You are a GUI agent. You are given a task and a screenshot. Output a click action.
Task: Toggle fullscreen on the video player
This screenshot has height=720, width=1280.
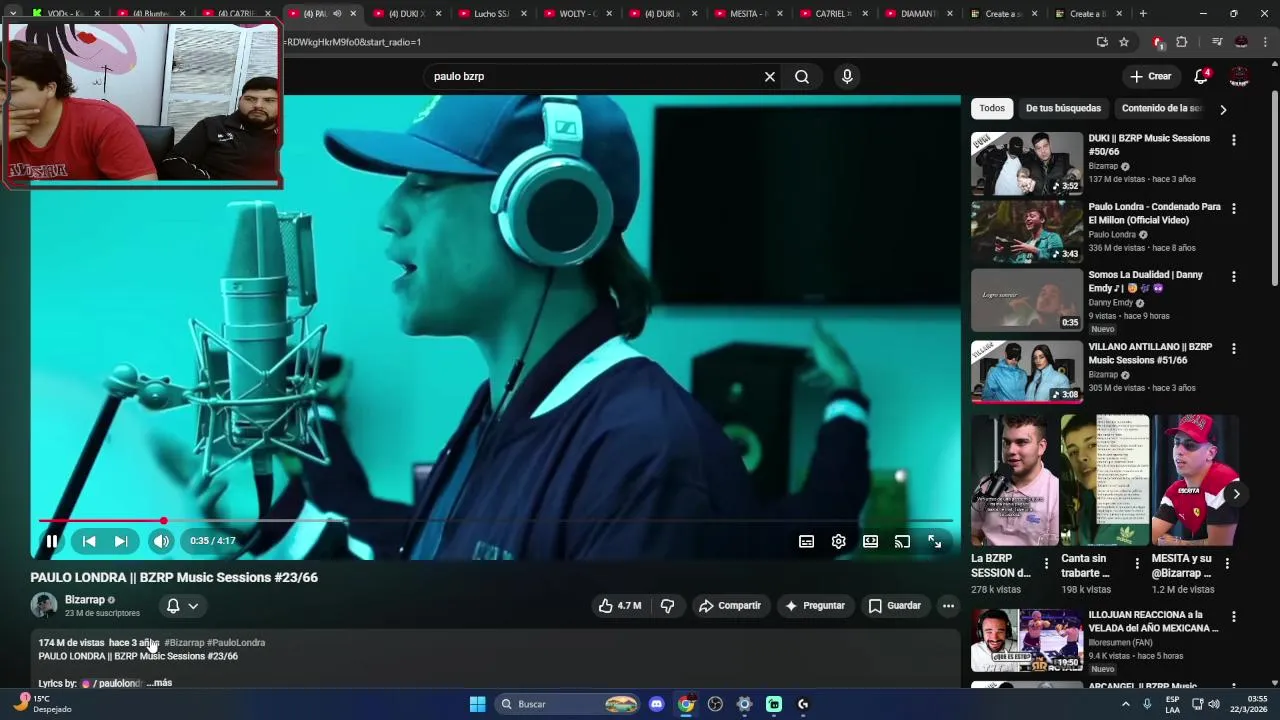pos(934,541)
